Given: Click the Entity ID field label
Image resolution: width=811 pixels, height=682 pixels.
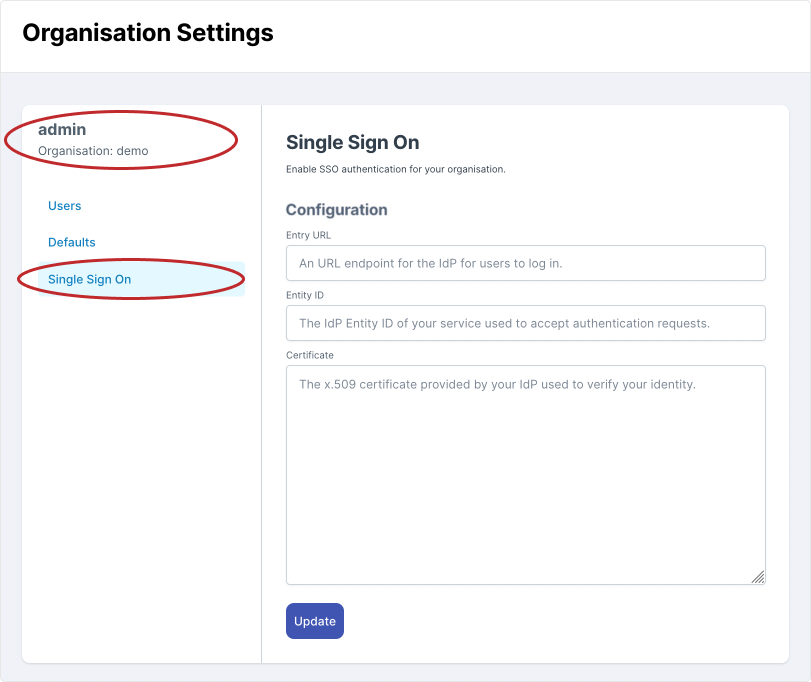Looking at the screenshot, I should pyautogui.click(x=305, y=295).
